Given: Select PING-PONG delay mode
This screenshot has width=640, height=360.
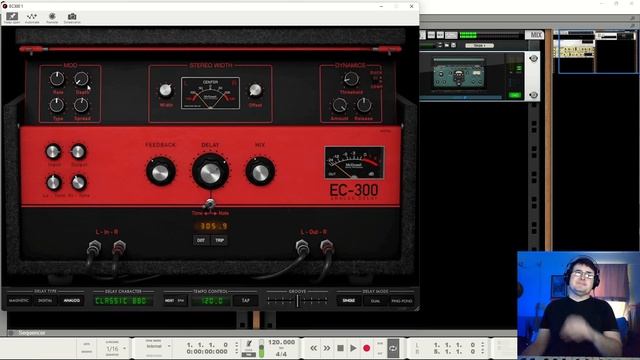Looking at the screenshot, I should coord(402,301).
